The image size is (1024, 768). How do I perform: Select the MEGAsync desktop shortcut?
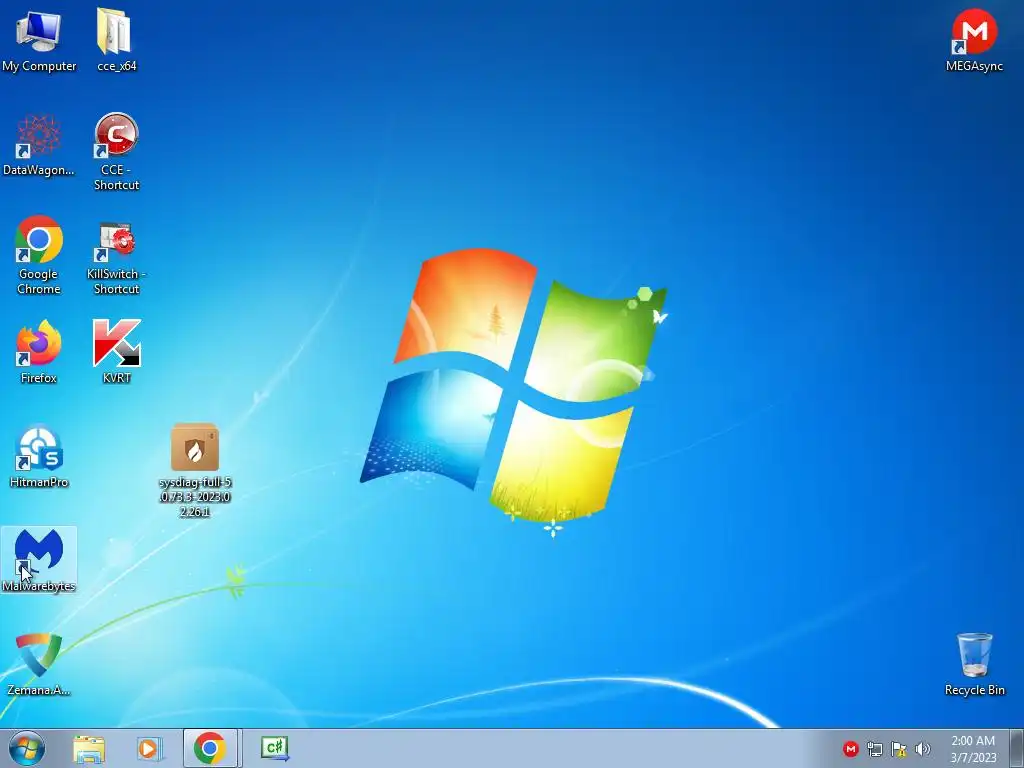pyautogui.click(x=974, y=39)
